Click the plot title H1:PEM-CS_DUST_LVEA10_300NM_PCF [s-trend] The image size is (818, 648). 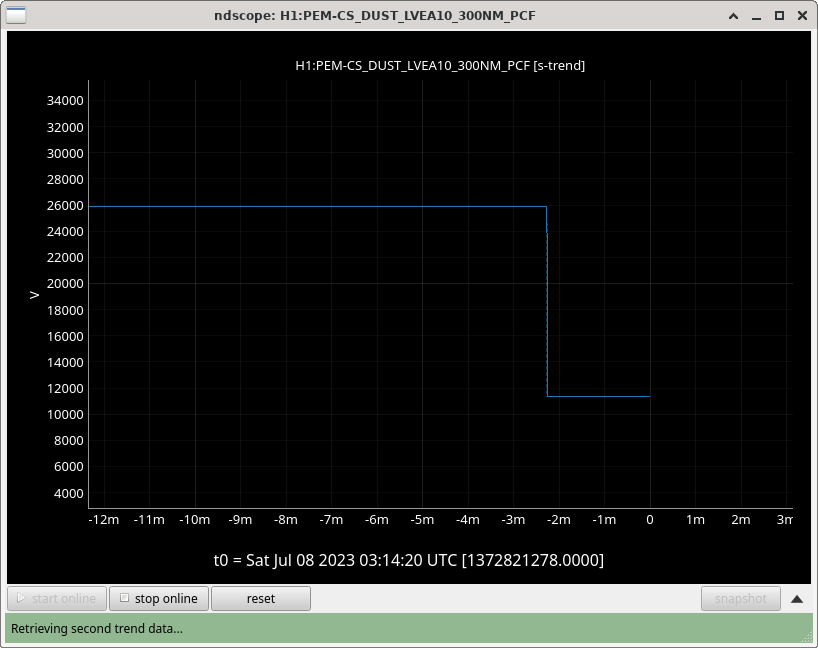coord(440,65)
